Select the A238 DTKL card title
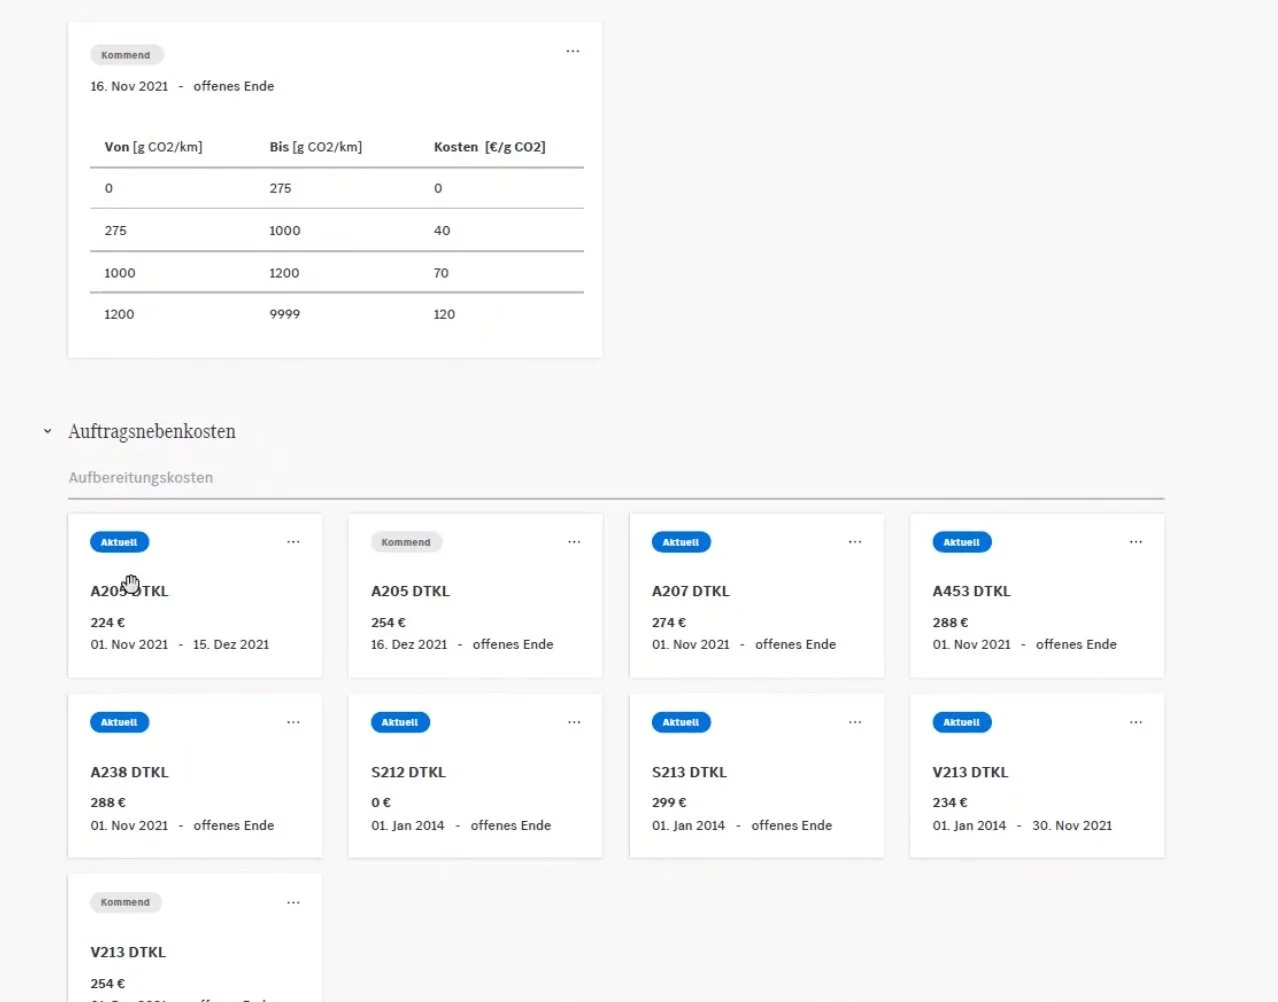1278x1002 pixels. point(130,772)
